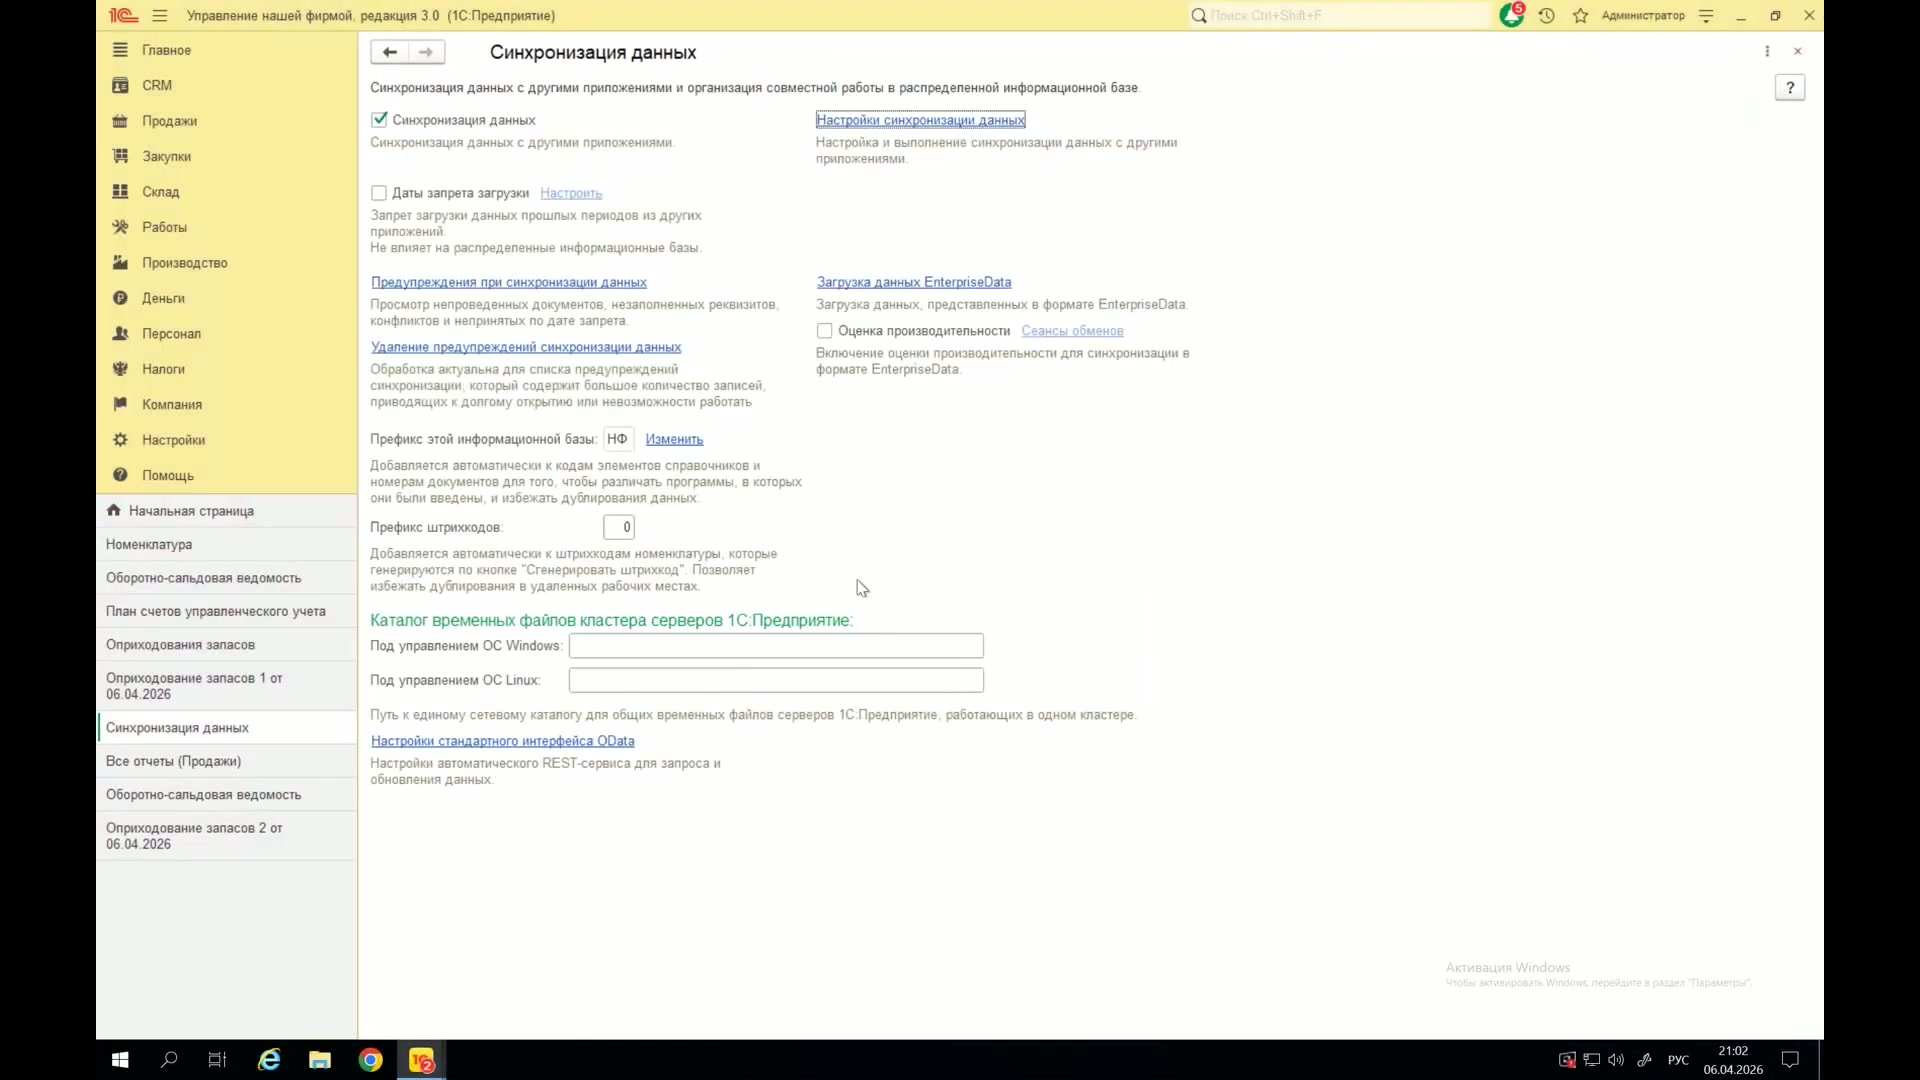Go back with the left arrow
Screen dimensions: 1920x1080
point(389,52)
